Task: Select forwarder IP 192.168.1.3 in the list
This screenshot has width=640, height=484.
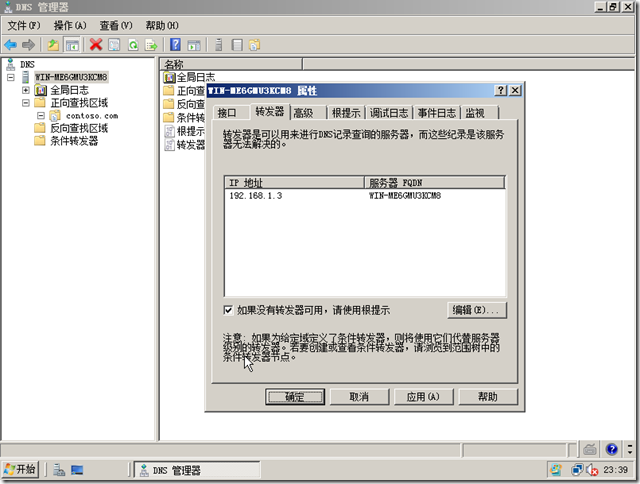Action: tap(256, 196)
